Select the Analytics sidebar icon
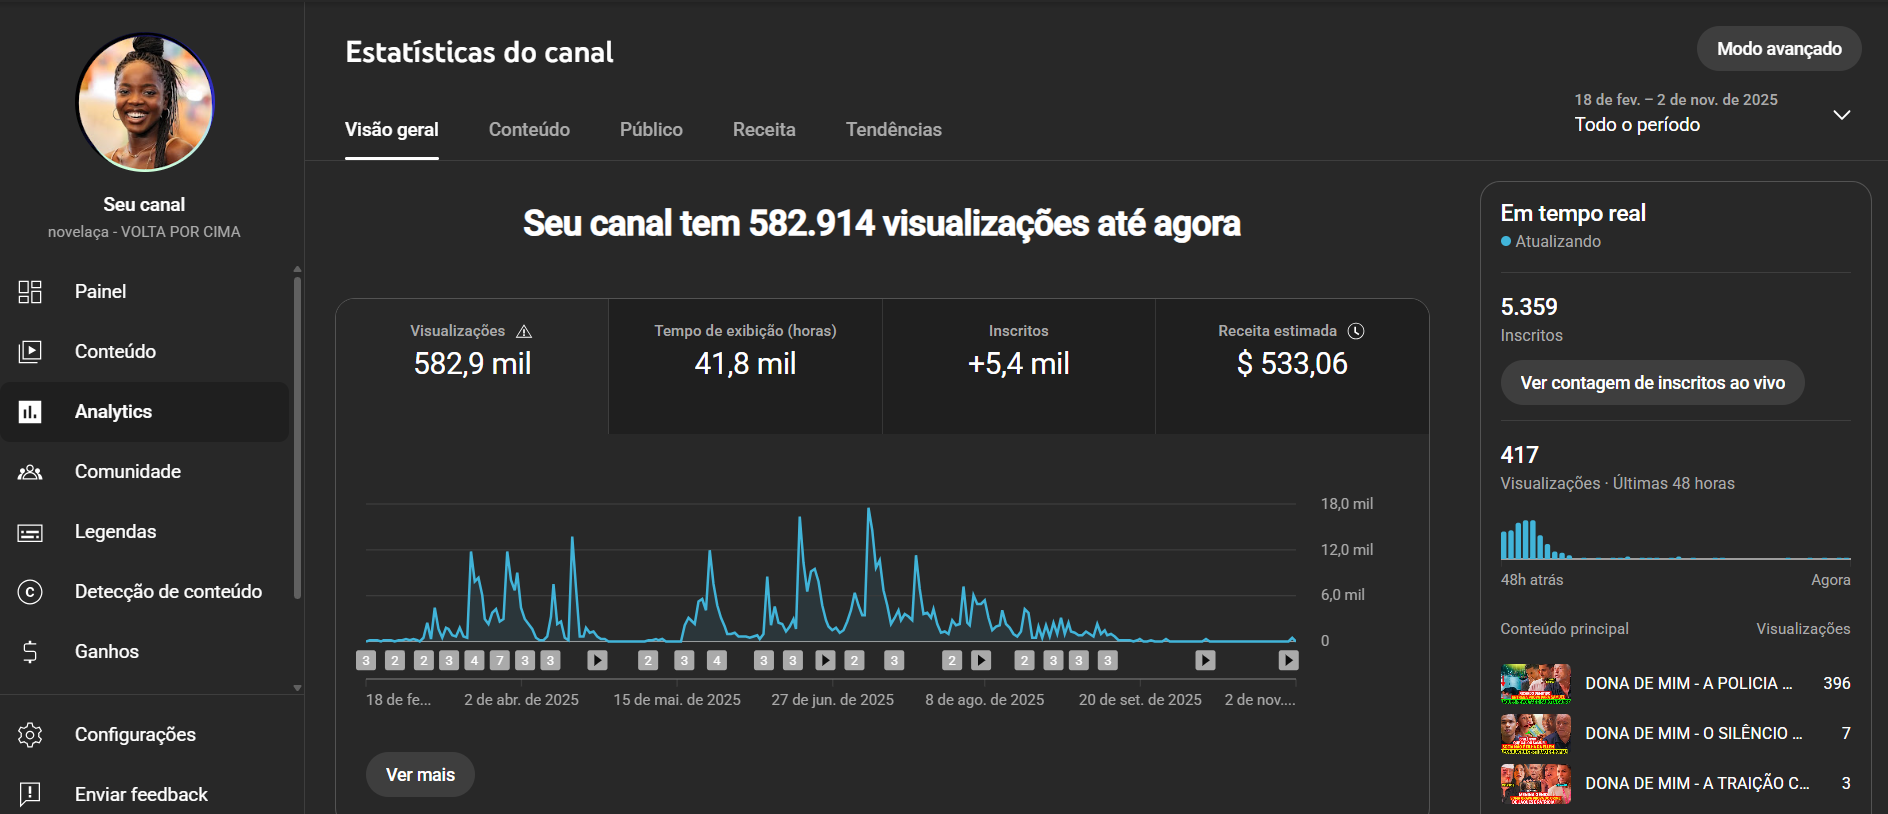Viewport: 1888px width, 814px height. (x=30, y=412)
